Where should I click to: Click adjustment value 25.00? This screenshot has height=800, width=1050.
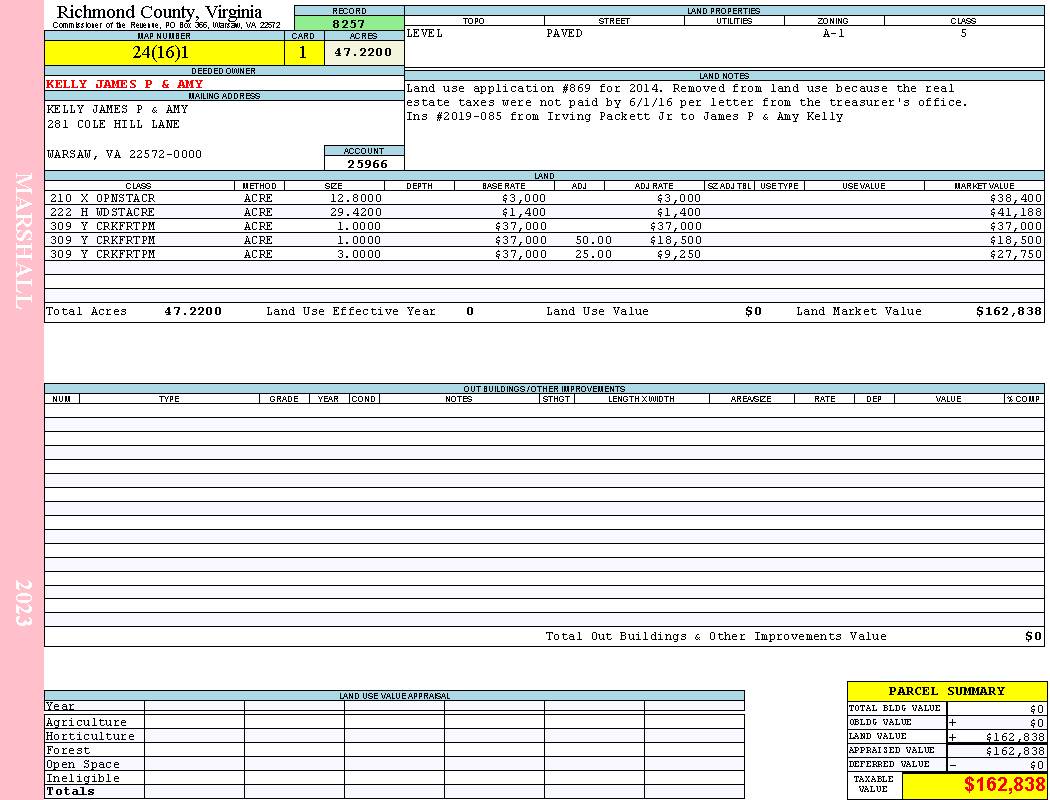pyautogui.click(x=593, y=255)
